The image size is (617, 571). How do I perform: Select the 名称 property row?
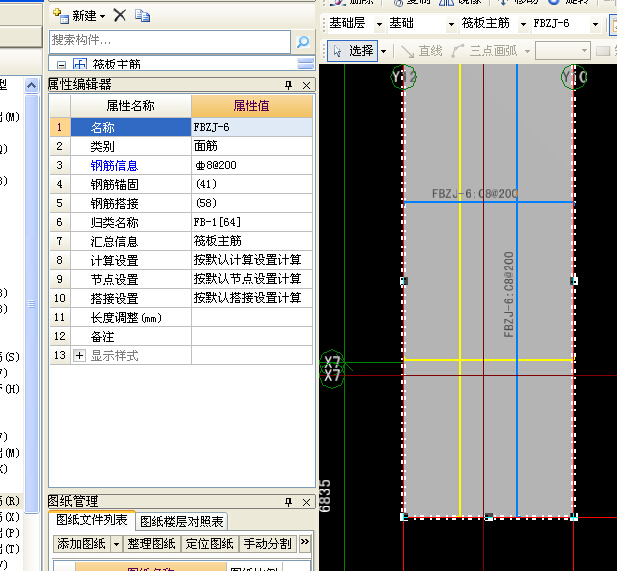(x=131, y=127)
